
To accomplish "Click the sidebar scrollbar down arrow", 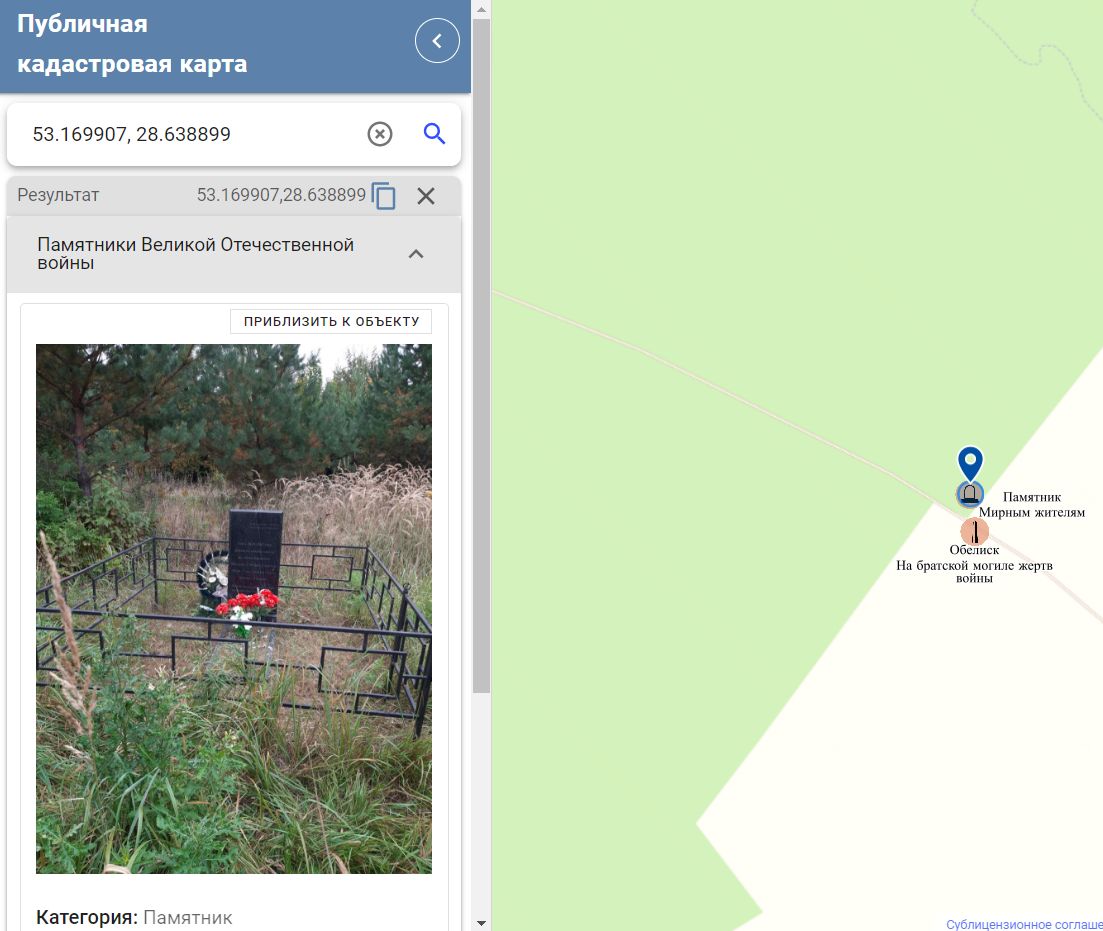I will (x=481, y=923).
